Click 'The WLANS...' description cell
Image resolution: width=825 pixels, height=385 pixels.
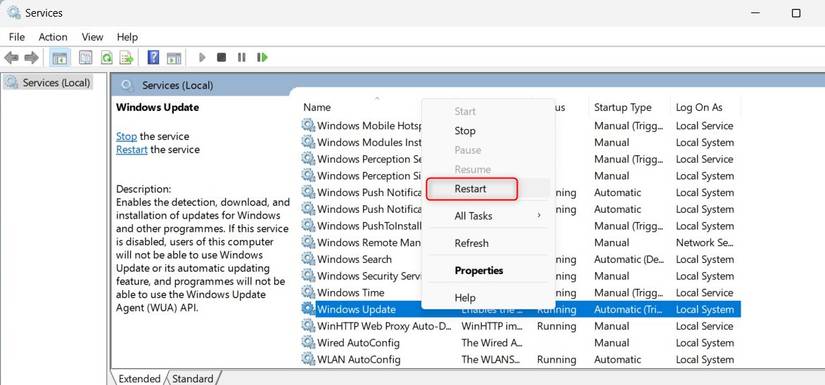click(490, 360)
